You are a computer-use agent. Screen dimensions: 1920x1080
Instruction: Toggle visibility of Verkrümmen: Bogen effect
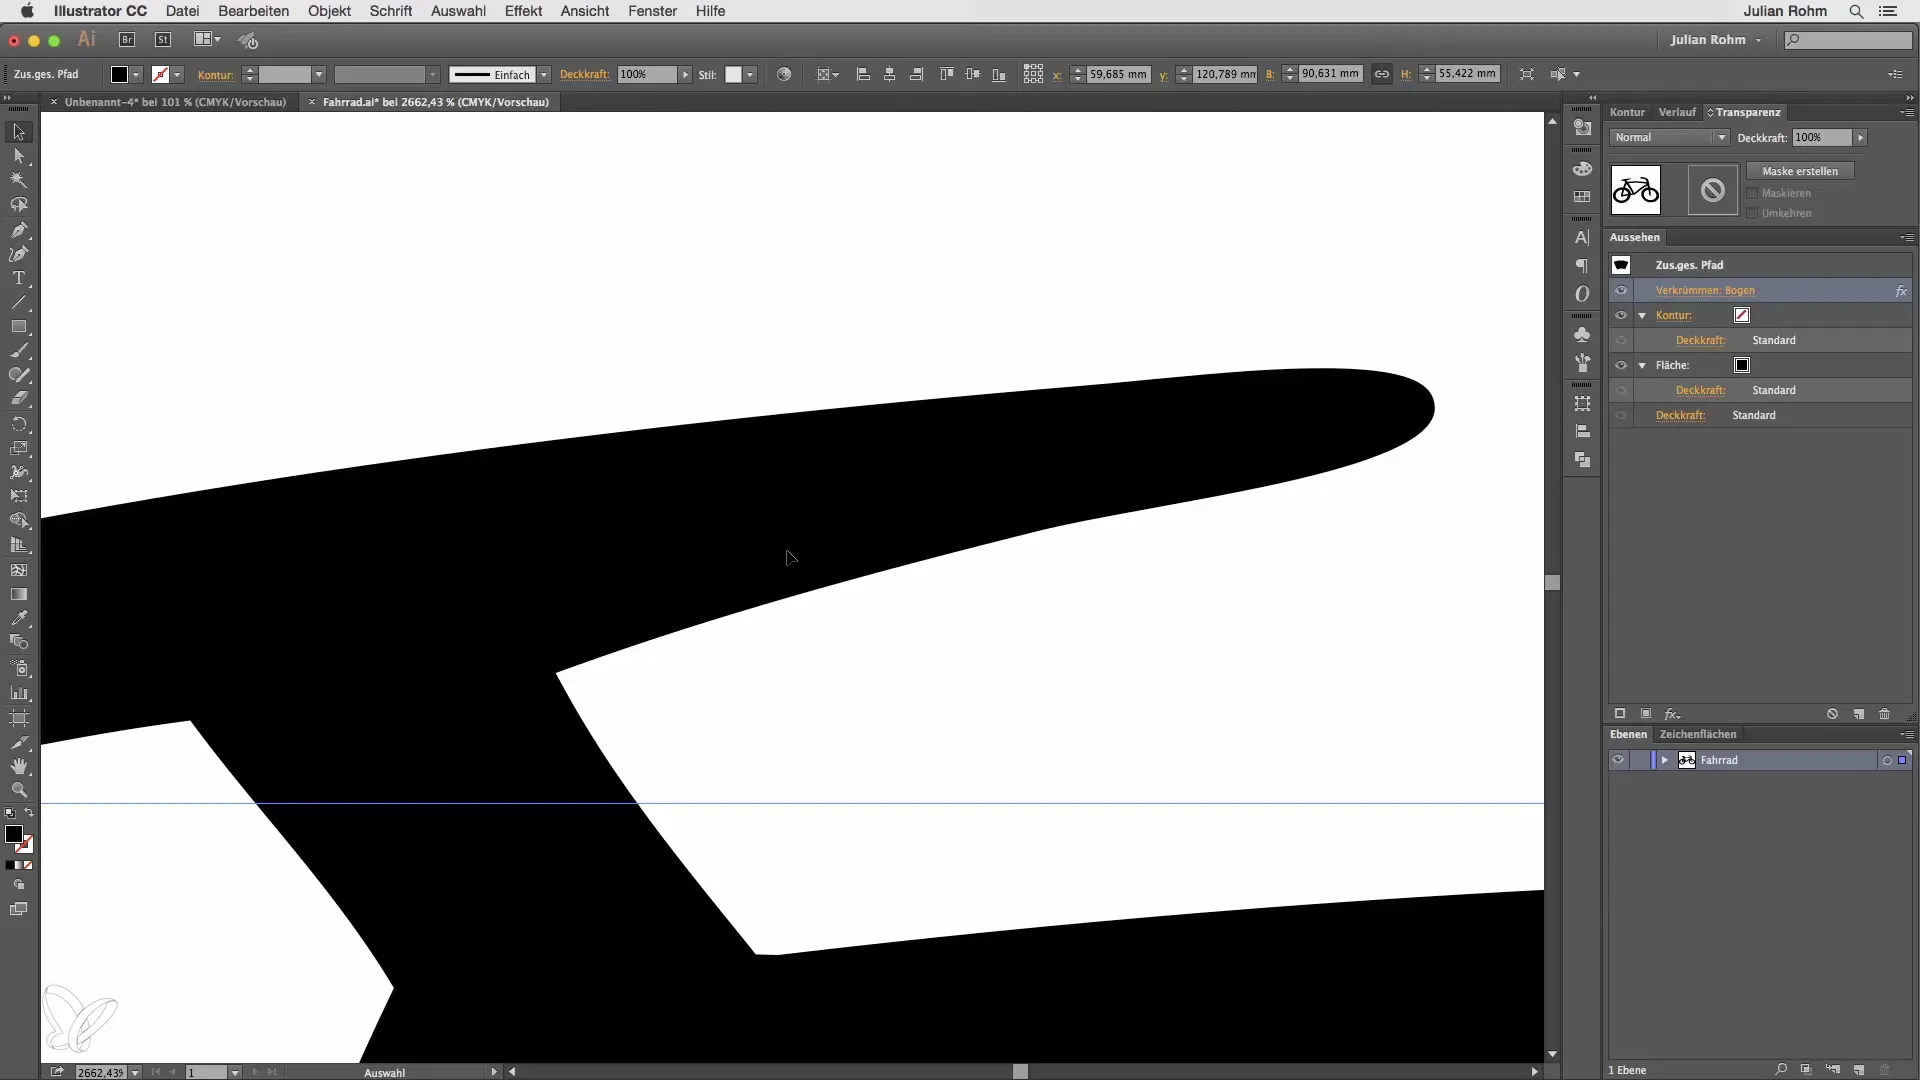pos(1621,290)
